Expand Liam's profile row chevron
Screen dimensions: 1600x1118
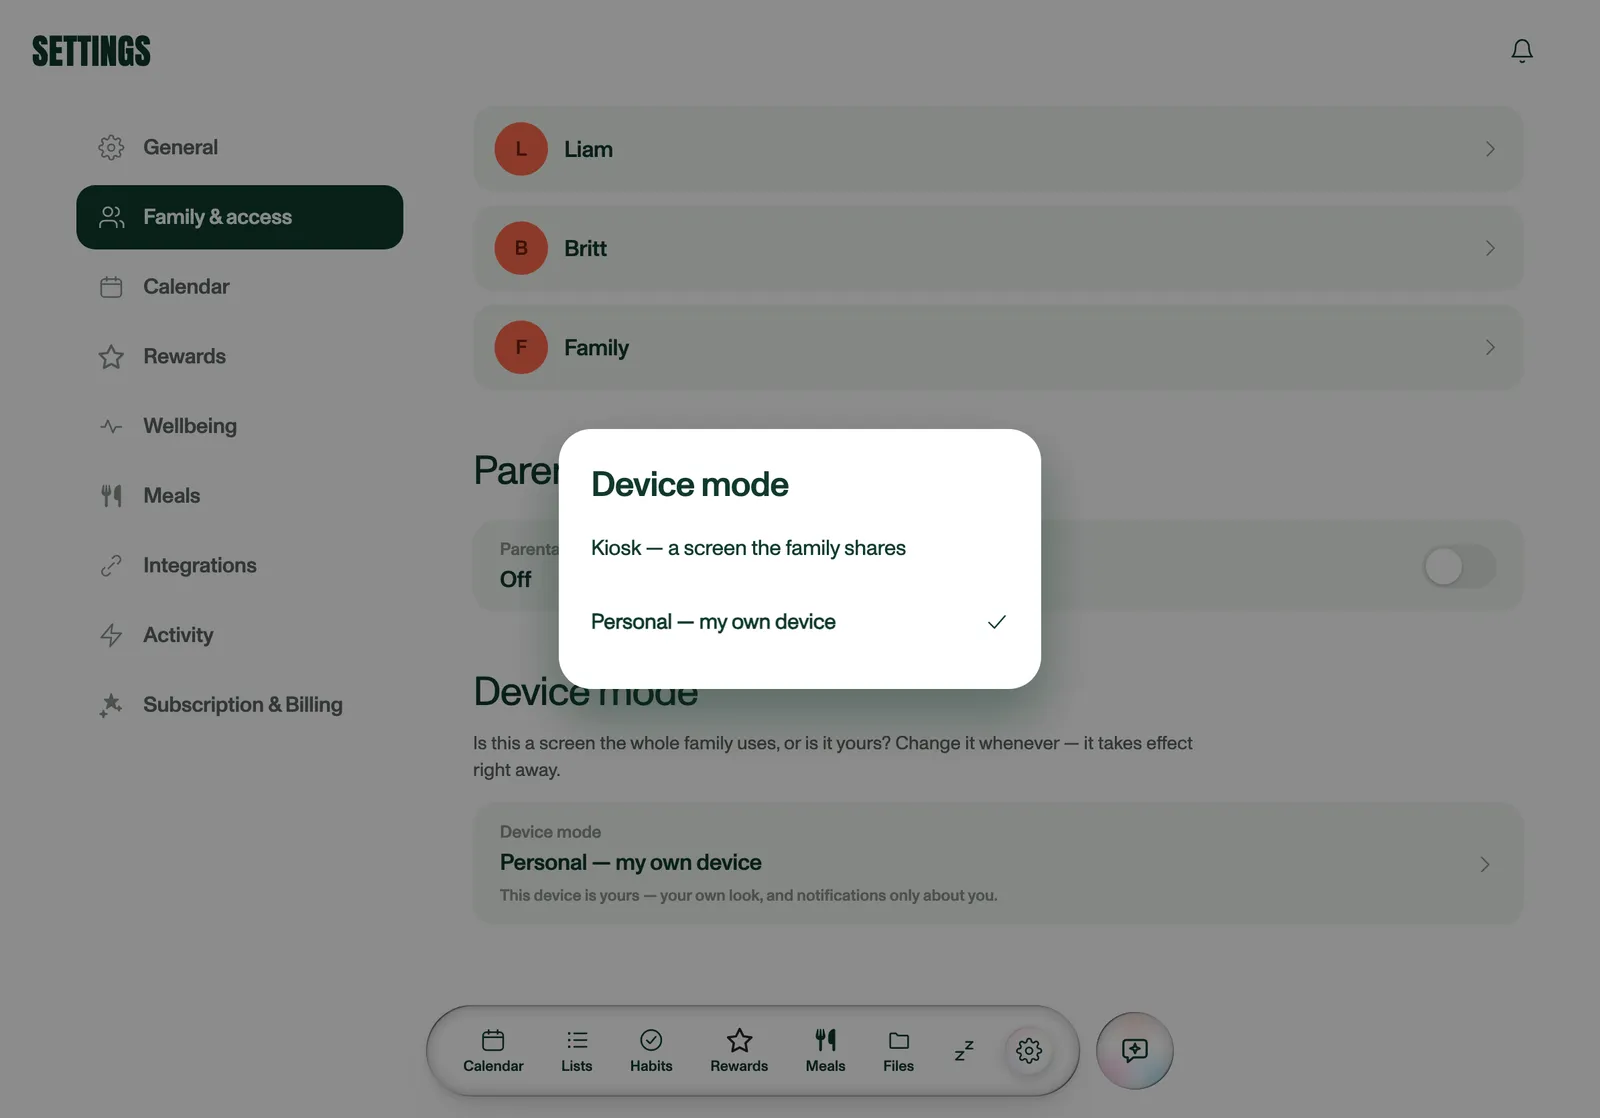tap(1490, 149)
